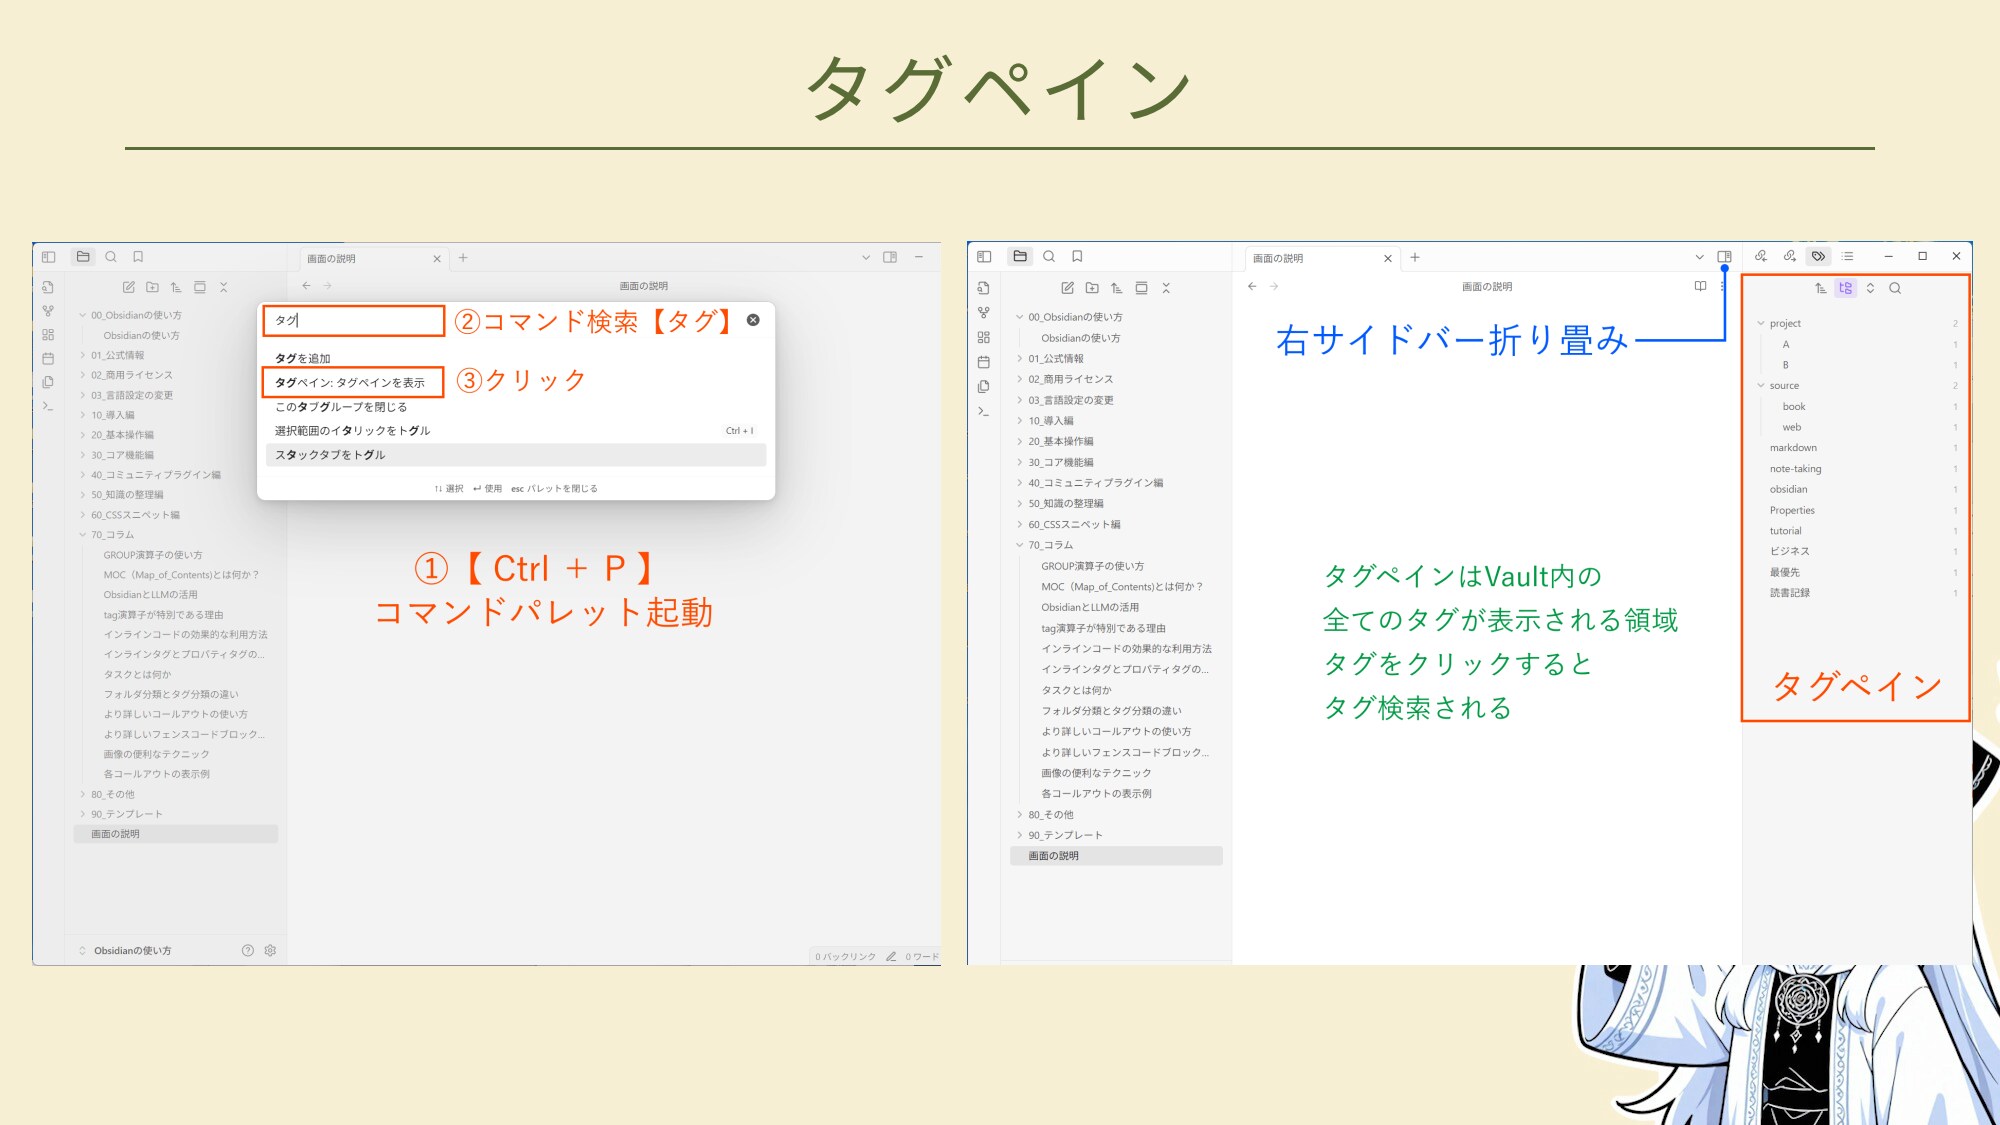This screenshot has height=1125, width=2000.
Task: Choose タグを追加 in command palette
Action: [303, 358]
